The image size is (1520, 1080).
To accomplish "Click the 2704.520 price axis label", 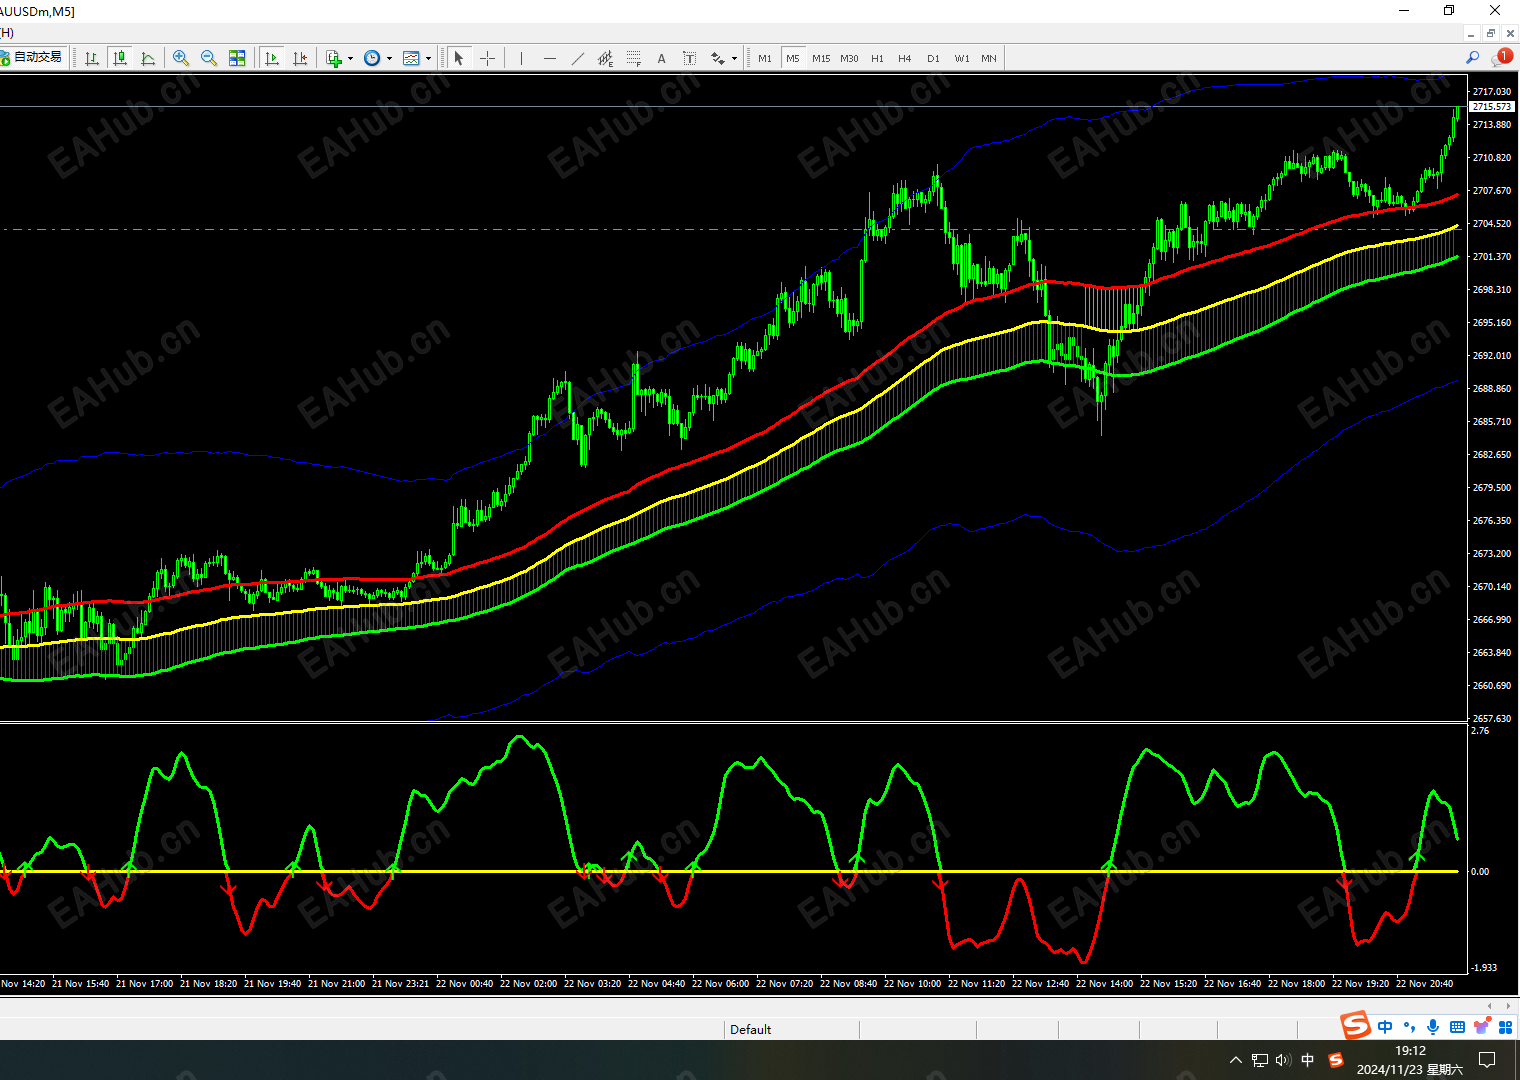I will tap(1492, 224).
